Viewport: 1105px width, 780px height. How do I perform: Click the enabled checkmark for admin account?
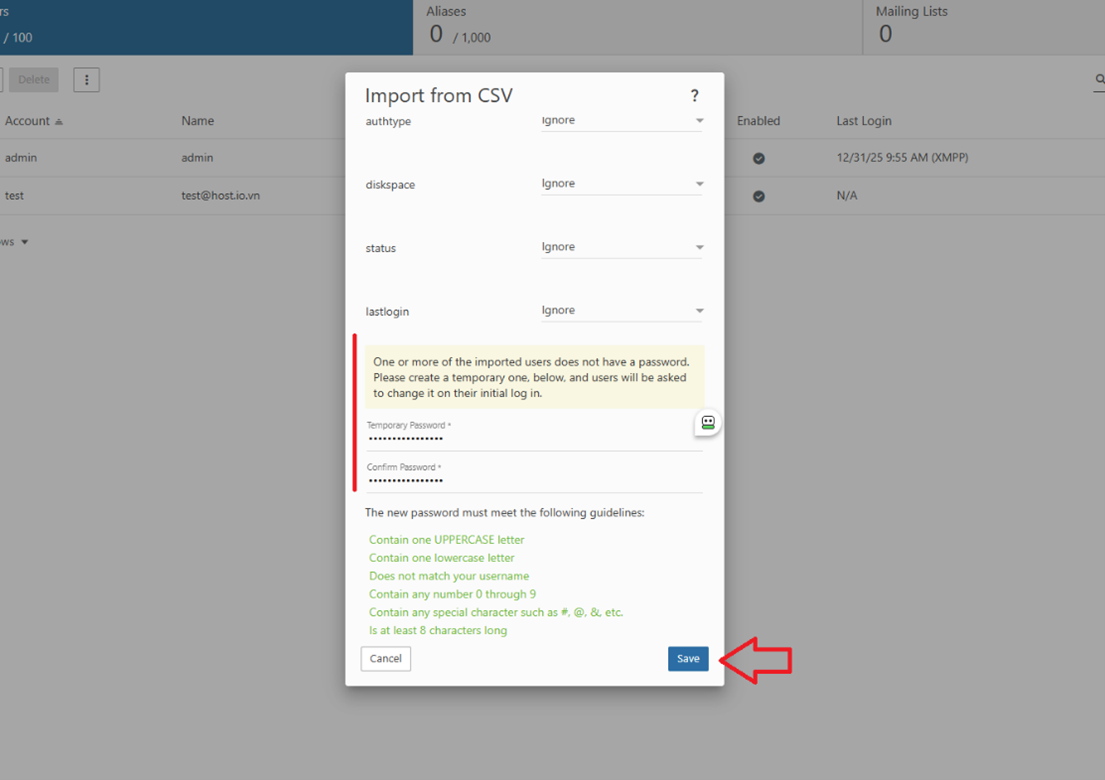pos(758,159)
